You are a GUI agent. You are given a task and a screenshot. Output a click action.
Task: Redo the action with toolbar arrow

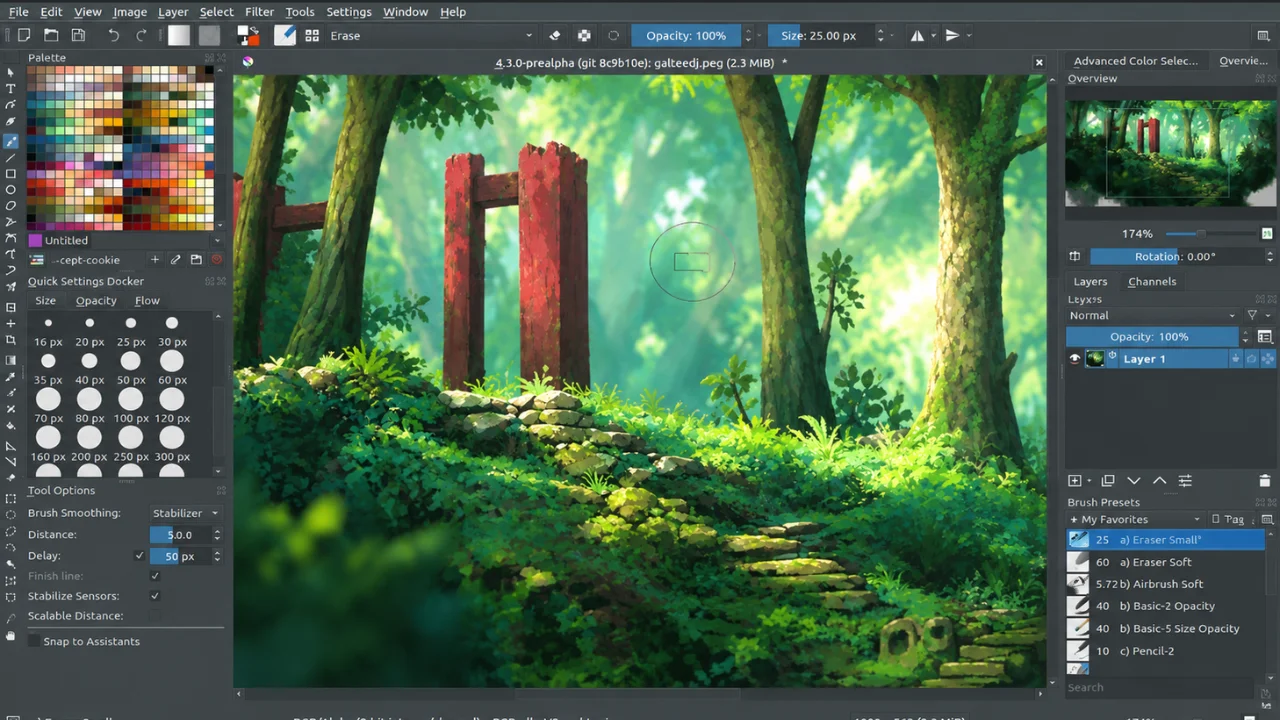[x=141, y=35]
